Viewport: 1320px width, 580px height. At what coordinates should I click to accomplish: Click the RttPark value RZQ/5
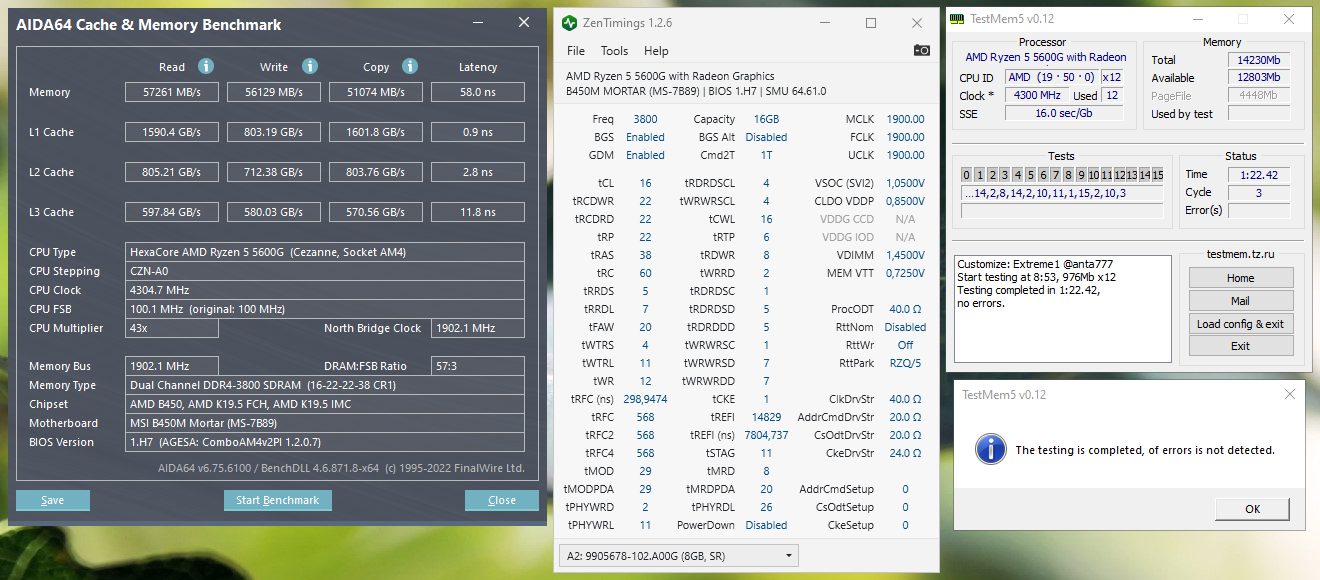click(x=906, y=363)
